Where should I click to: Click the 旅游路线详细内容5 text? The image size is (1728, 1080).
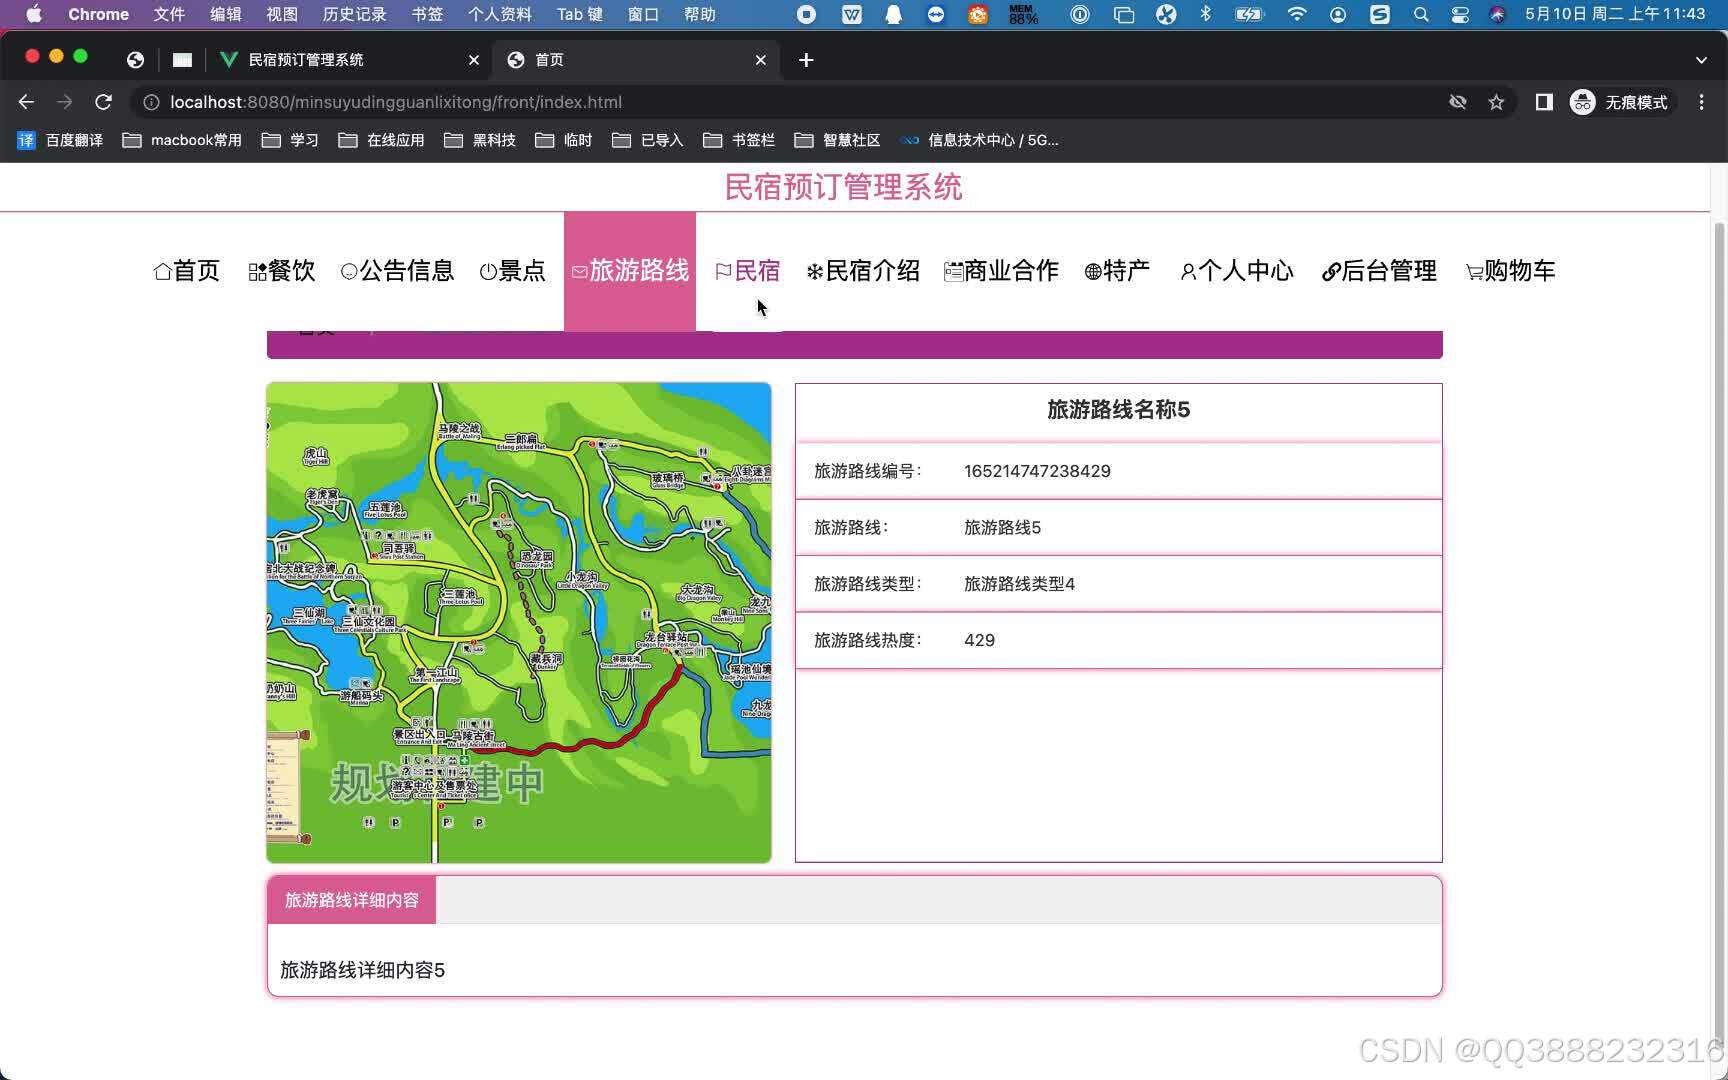click(362, 970)
